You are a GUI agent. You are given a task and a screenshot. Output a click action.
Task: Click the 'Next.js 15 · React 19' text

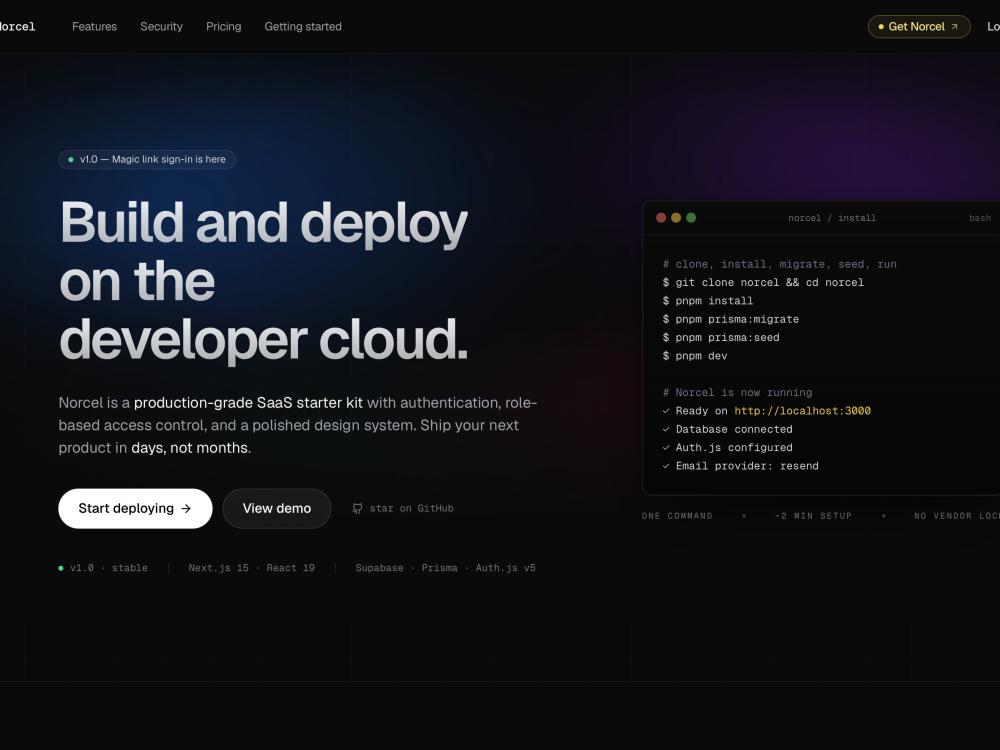252,568
